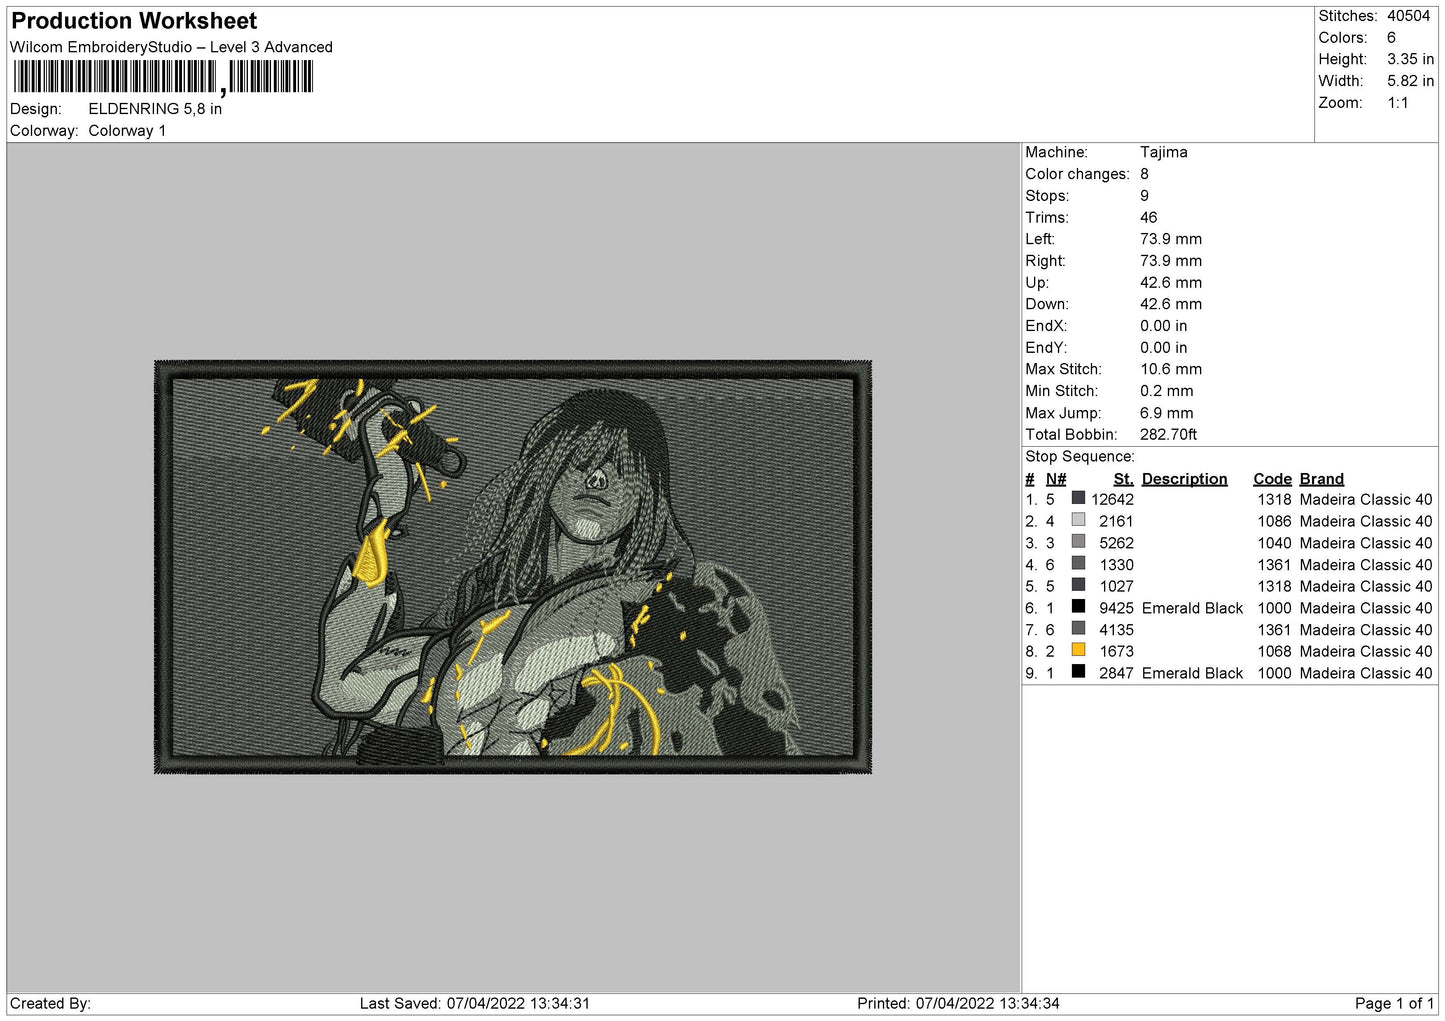Viewport: 1445px width, 1021px height.
Task: Click the black swatch in stop 9
Action: tap(1078, 672)
